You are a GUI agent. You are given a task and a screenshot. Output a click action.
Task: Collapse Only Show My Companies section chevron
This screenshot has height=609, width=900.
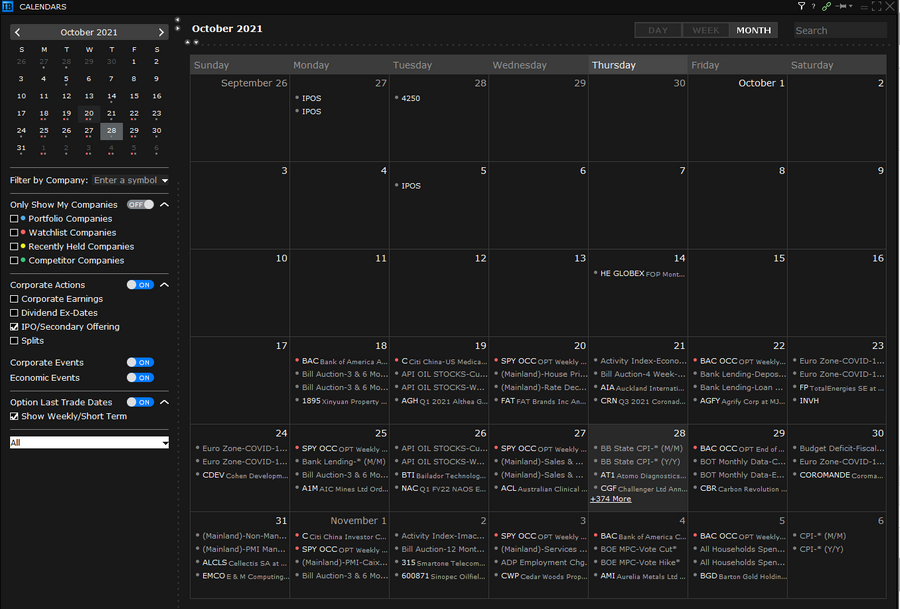[165, 204]
